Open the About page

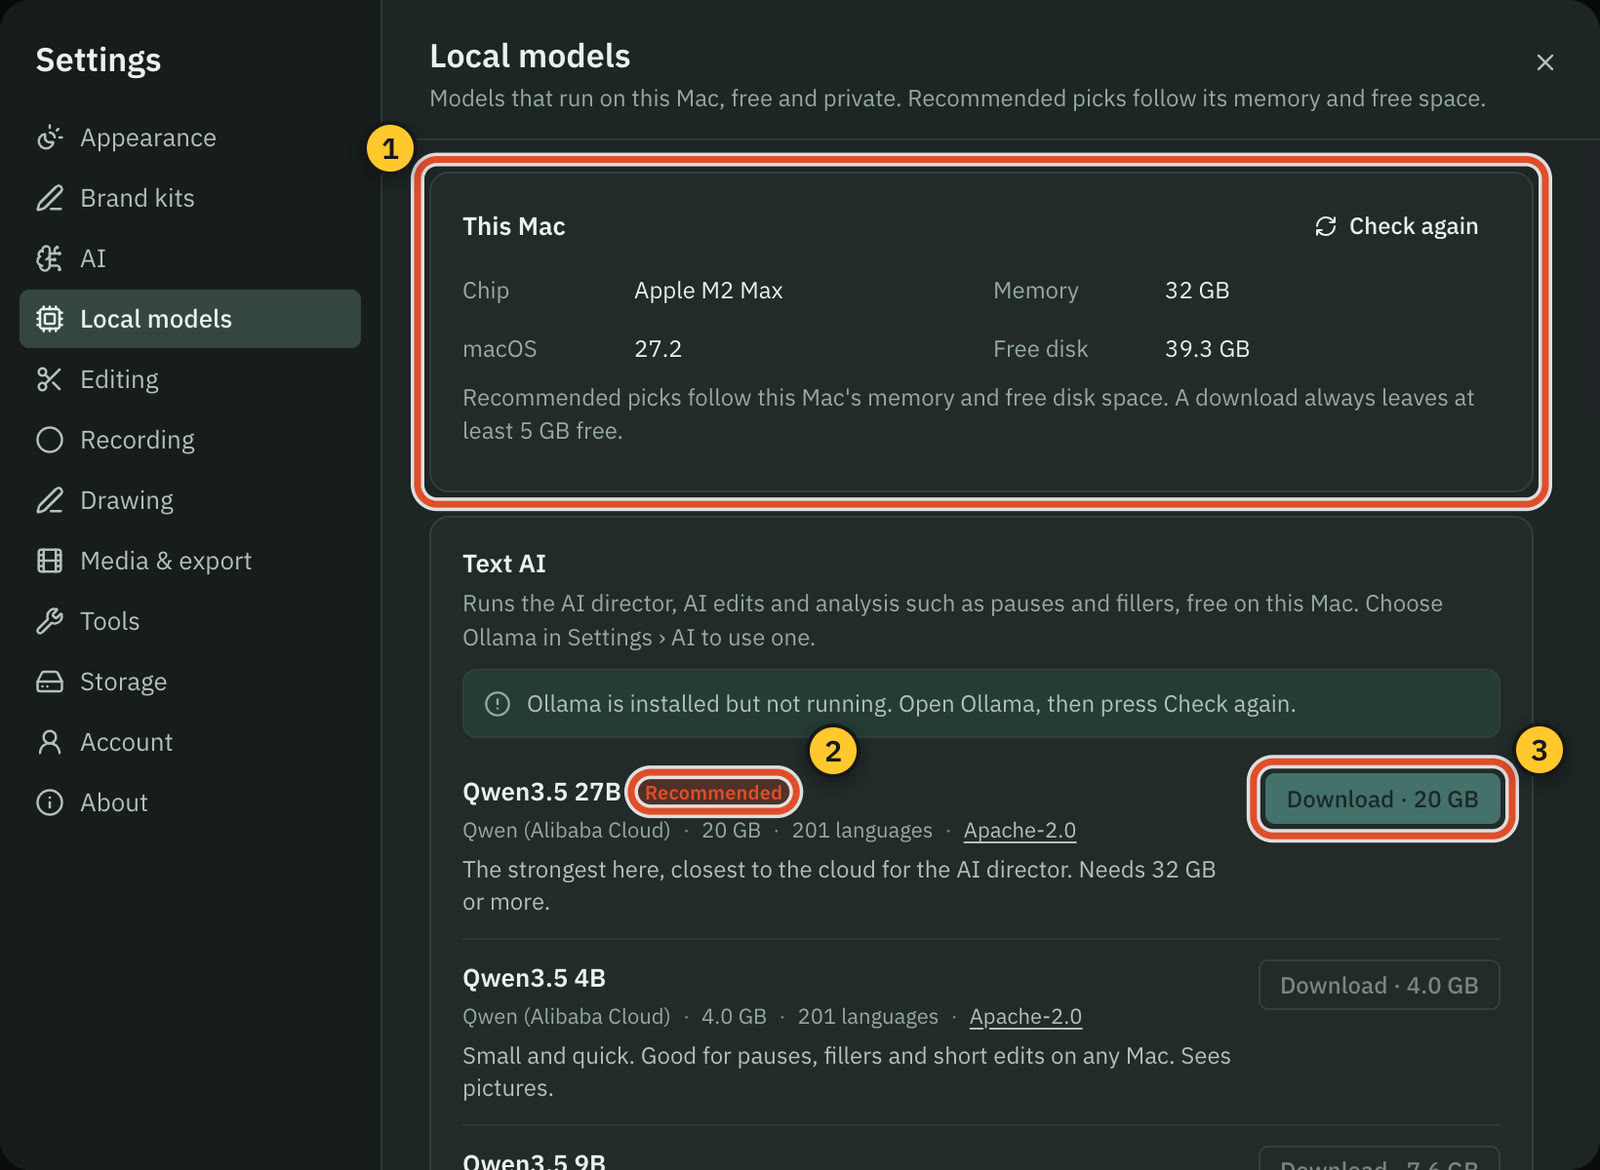click(190, 803)
